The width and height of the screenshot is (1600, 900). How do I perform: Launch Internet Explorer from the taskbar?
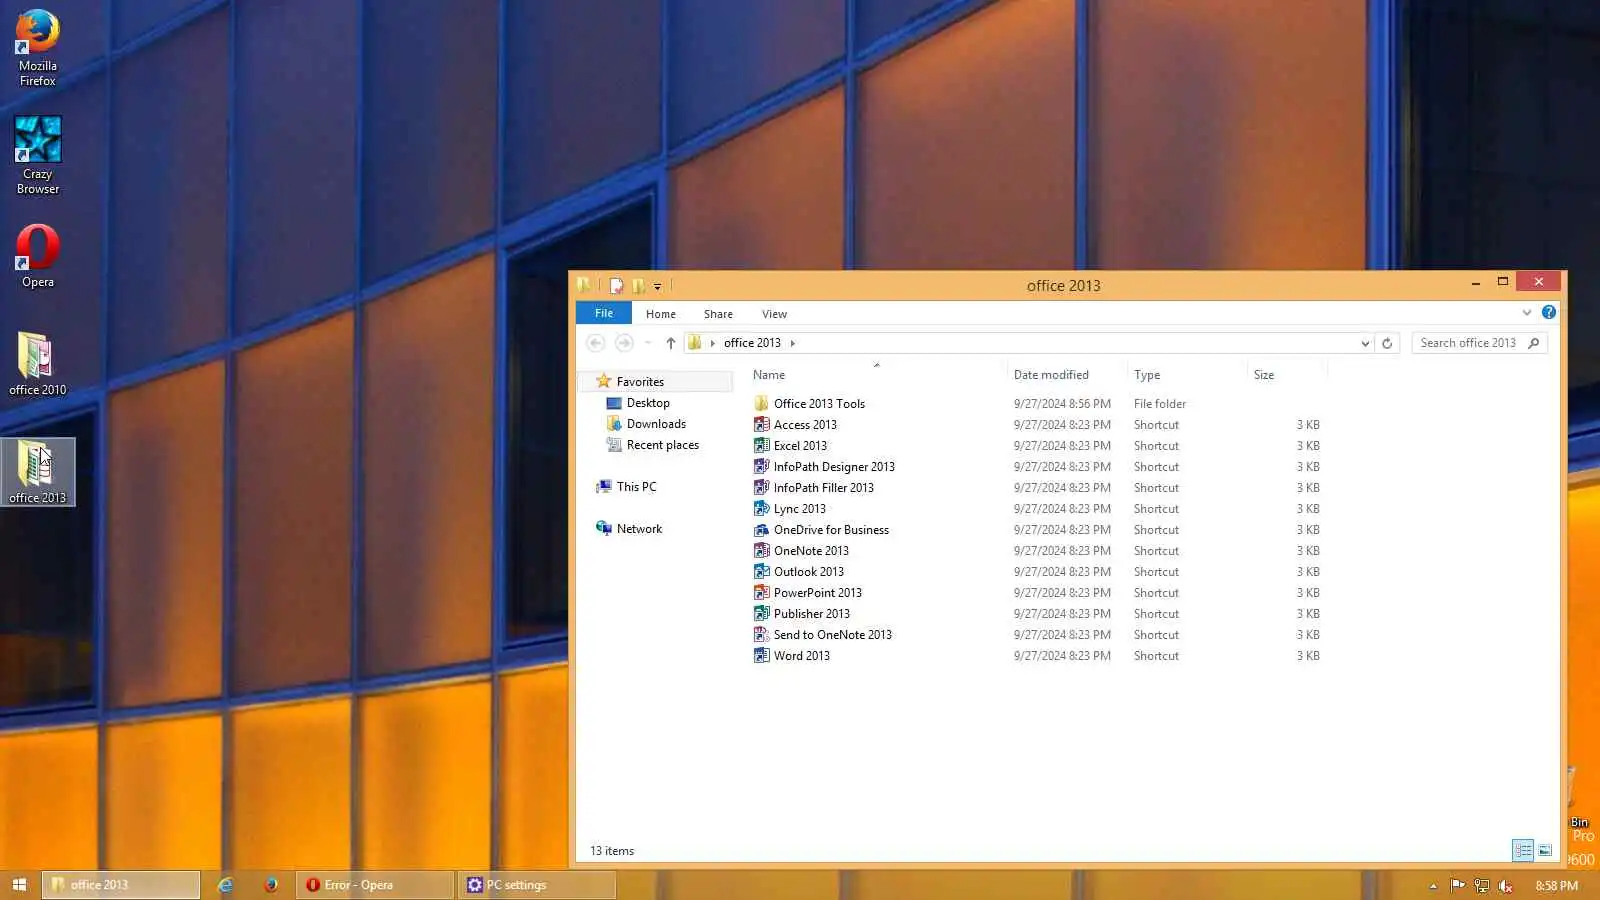tap(225, 885)
